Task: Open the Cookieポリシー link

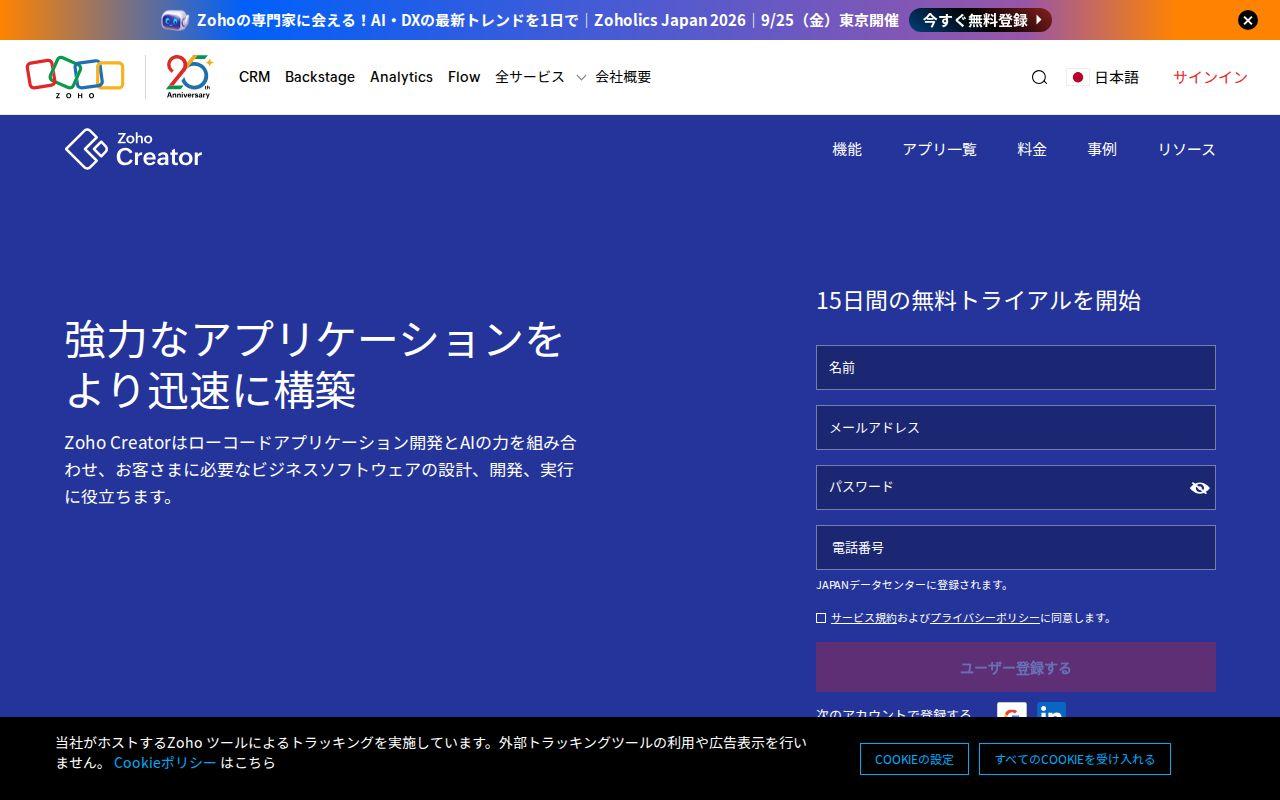Action: click(x=165, y=762)
